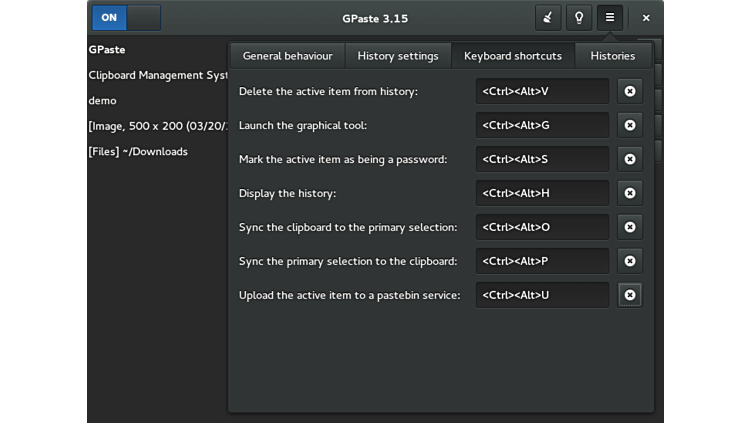Open the History settings tab
Image resolution: width=752 pixels, height=423 pixels.
click(398, 56)
